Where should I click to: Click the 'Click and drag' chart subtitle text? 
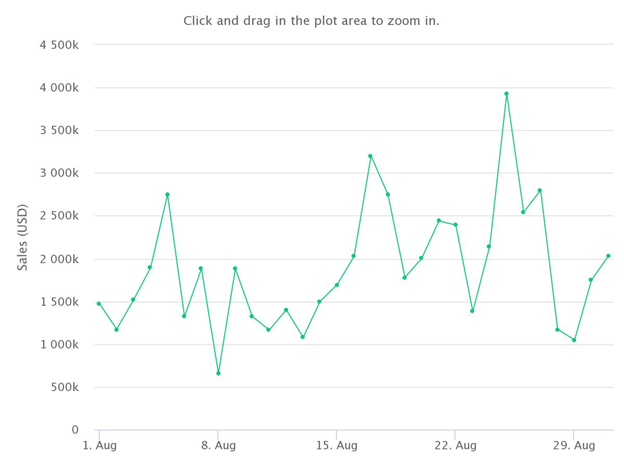pos(311,21)
